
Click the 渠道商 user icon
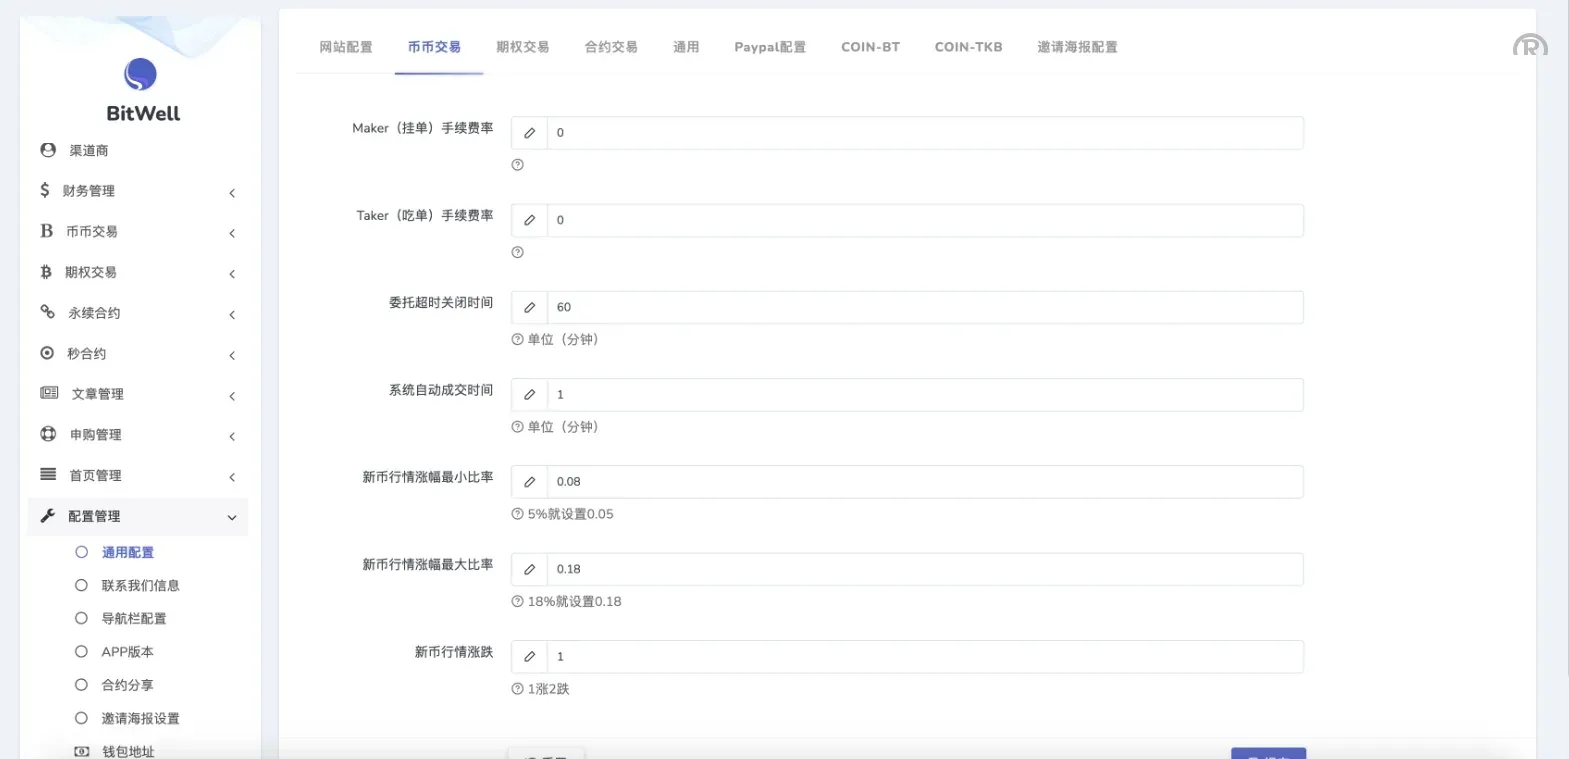click(x=48, y=150)
